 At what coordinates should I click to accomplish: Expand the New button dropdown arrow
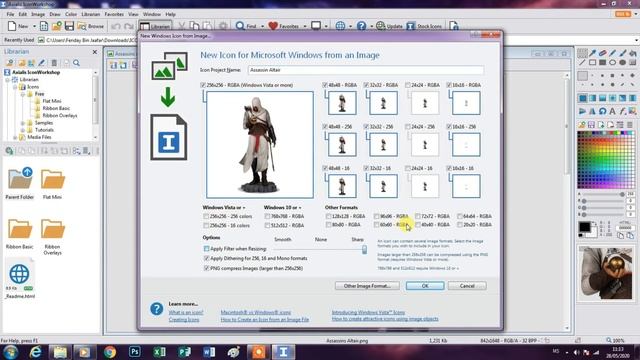[x=34, y=27]
